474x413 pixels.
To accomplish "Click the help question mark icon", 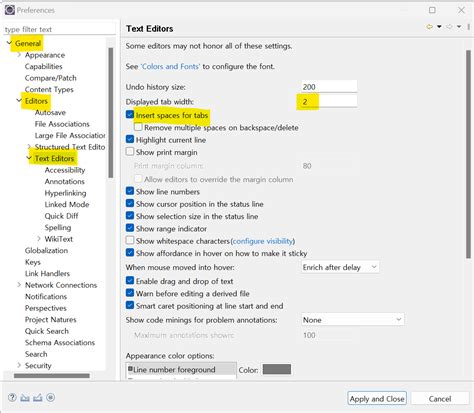I will (12, 397).
